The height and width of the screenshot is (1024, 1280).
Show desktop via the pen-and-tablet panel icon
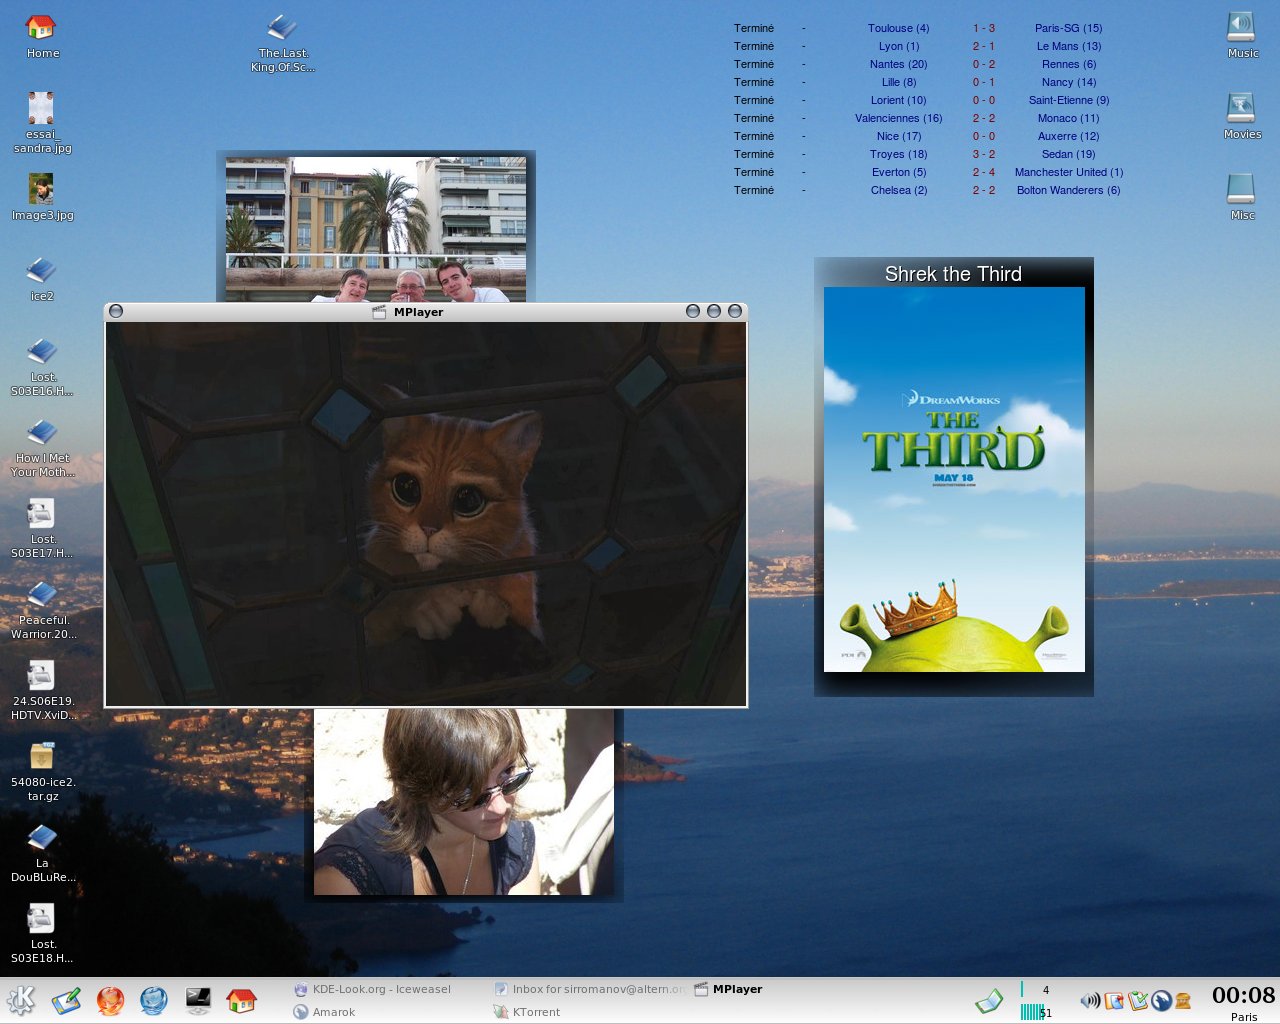tap(66, 1000)
